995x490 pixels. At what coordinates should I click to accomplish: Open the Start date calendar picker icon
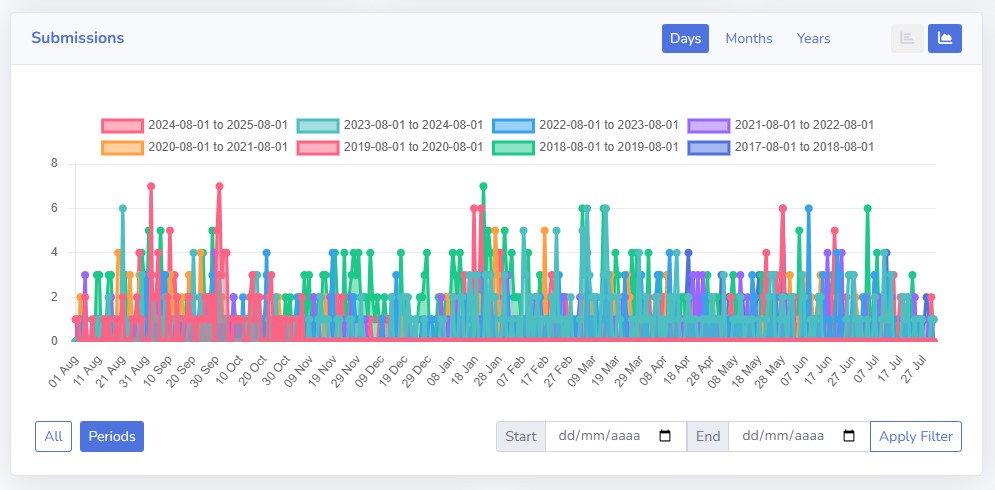pos(665,436)
